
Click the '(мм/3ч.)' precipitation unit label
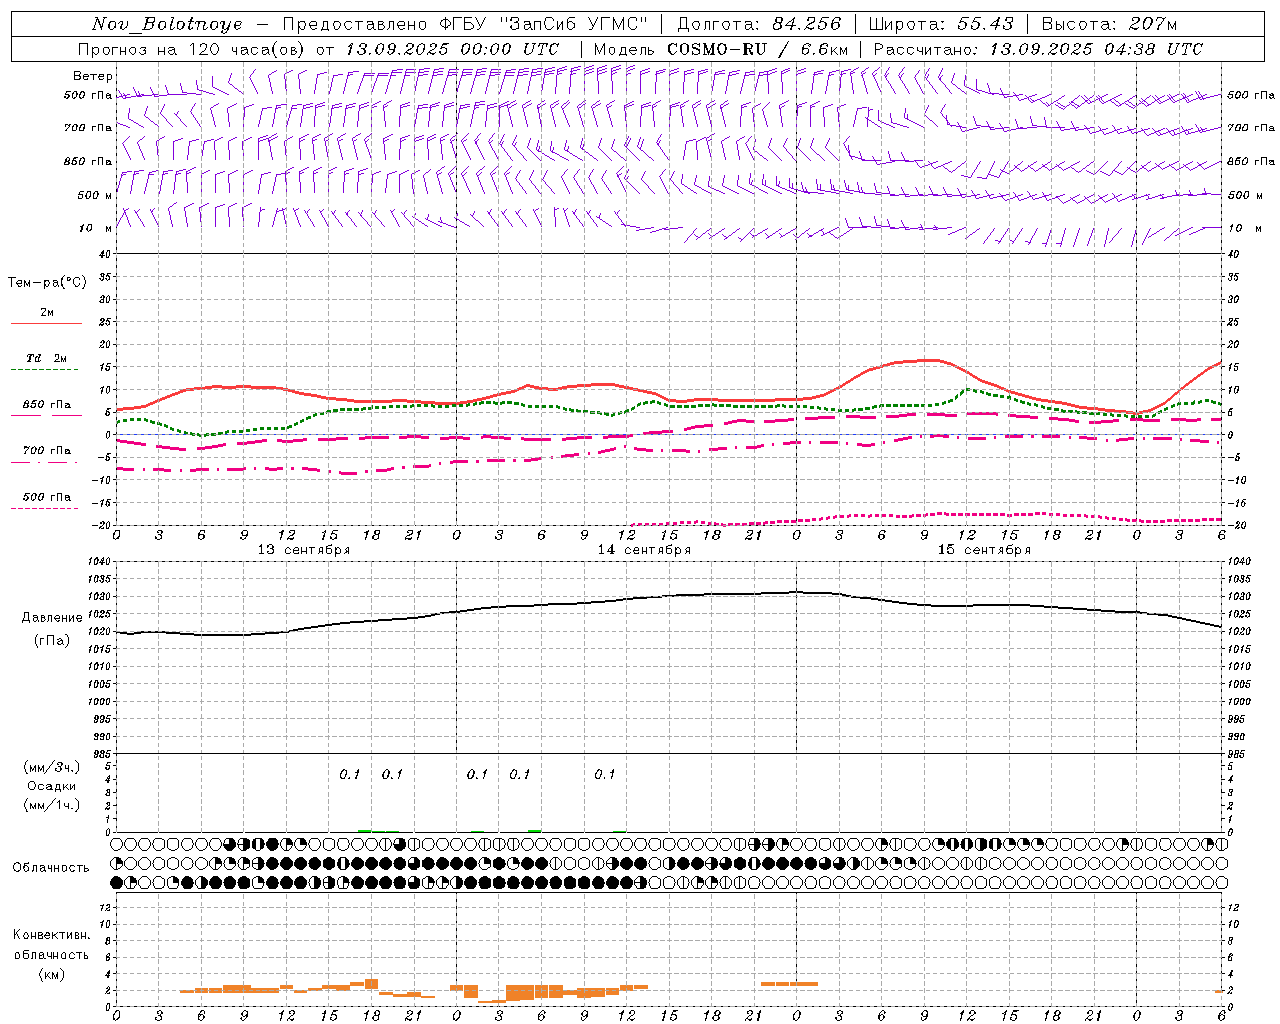pyautogui.click(x=52, y=767)
